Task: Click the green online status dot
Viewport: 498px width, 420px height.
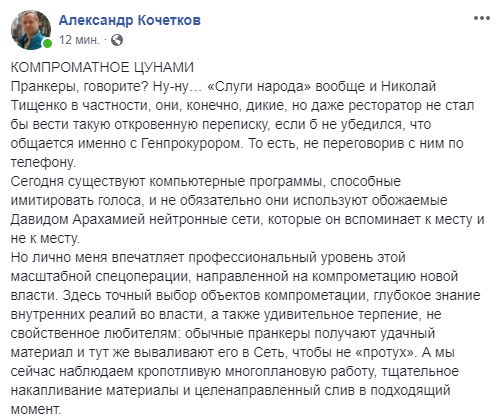Action: pos(47,43)
